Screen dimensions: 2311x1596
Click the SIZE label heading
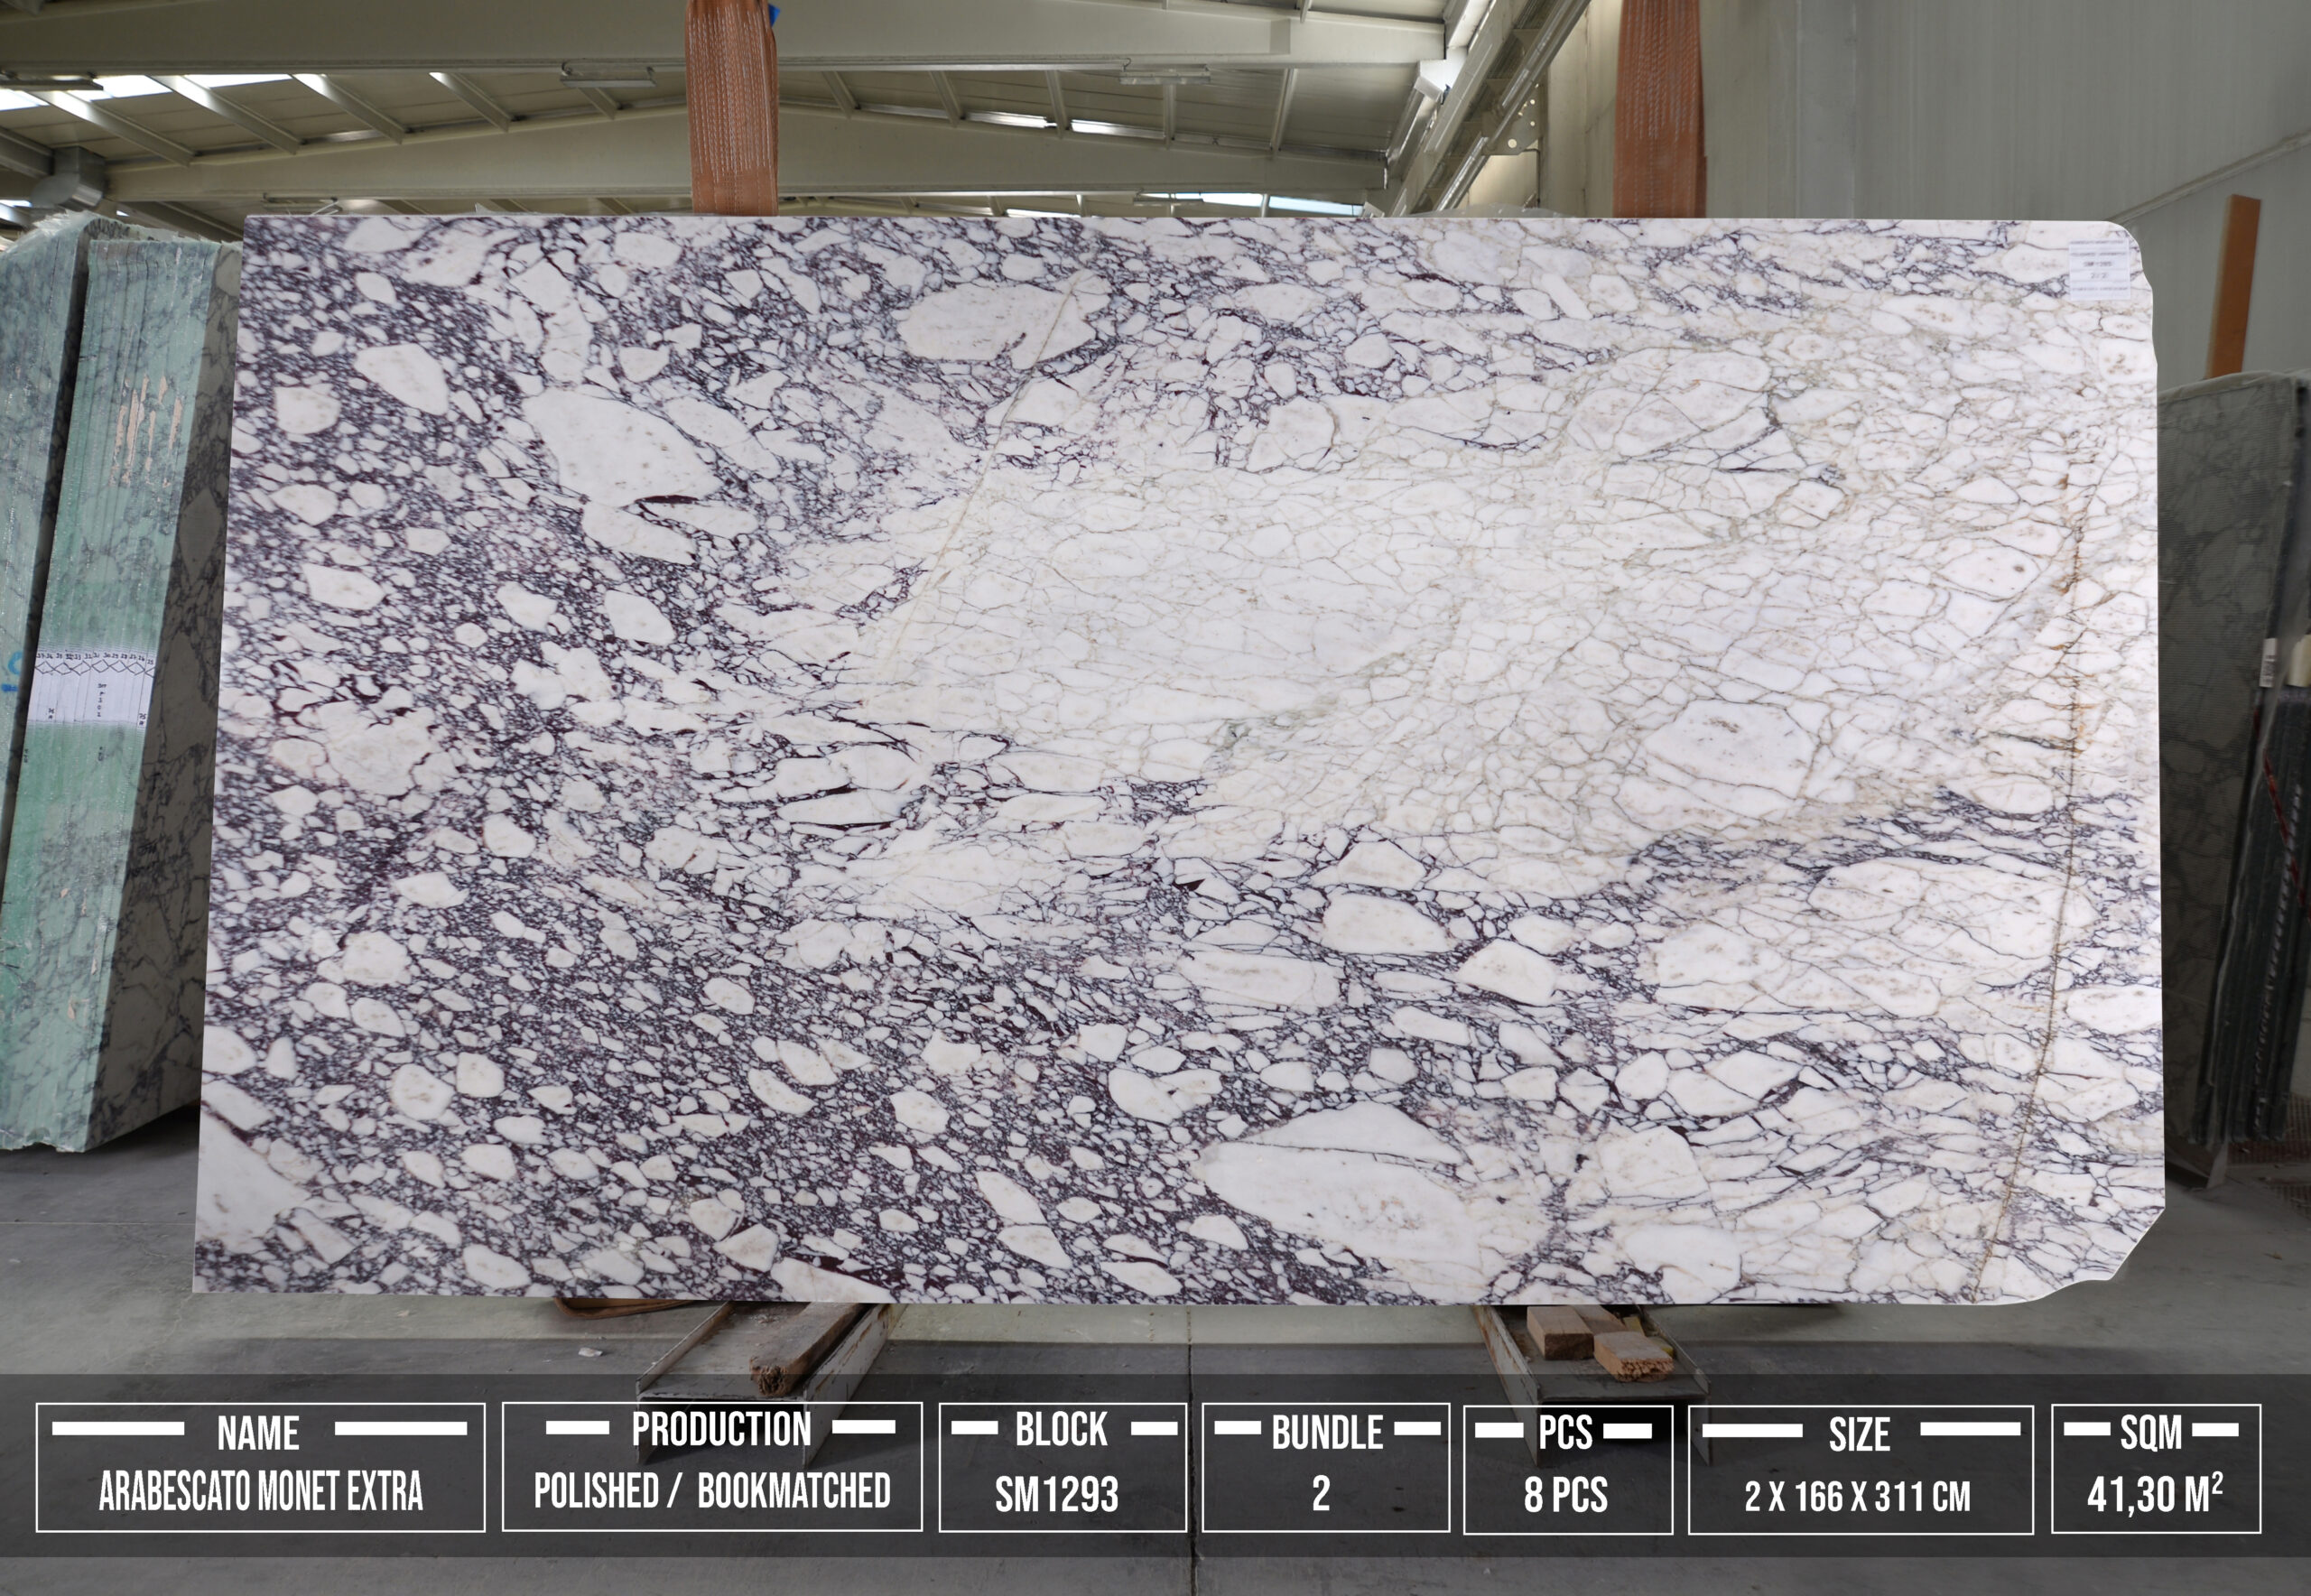tap(1859, 1435)
